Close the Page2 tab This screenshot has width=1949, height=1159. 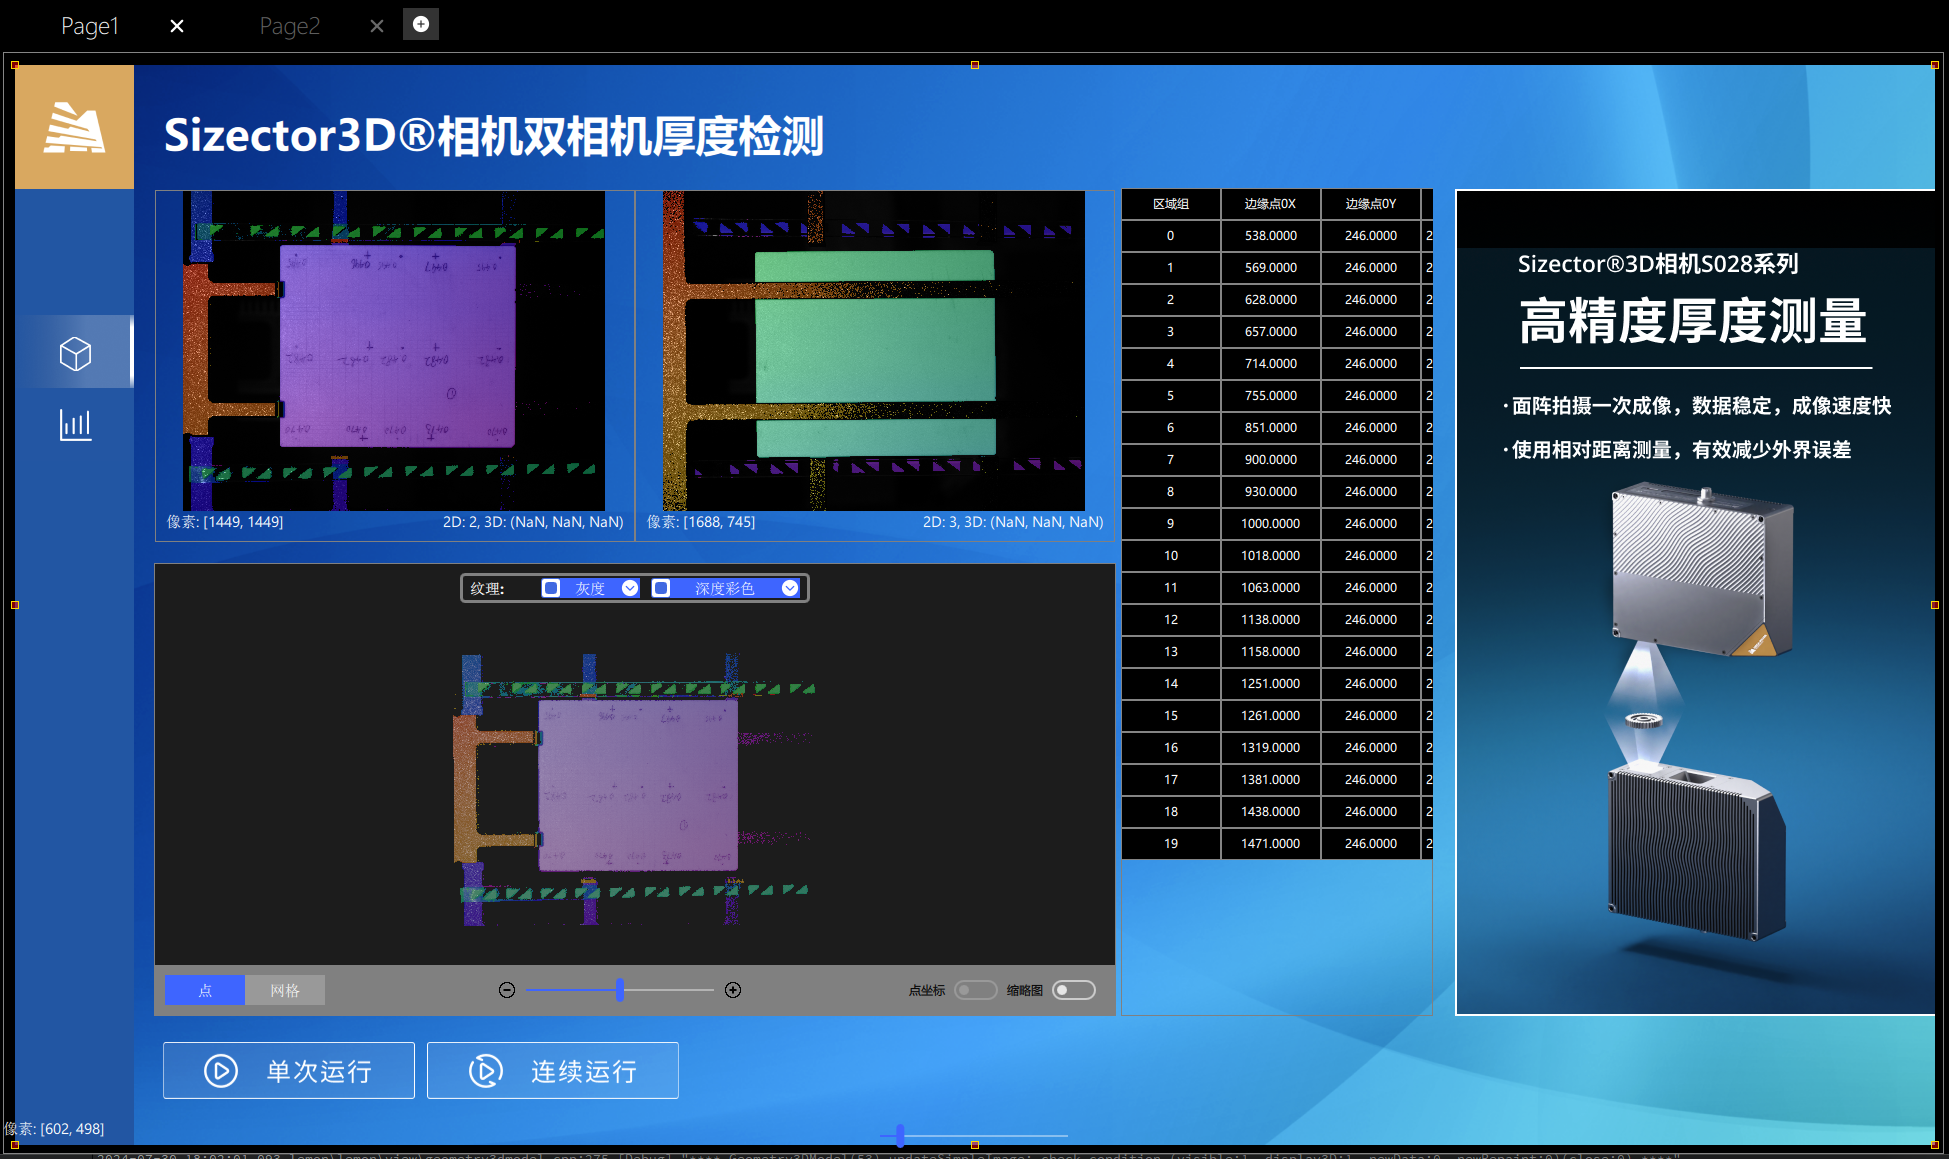376,26
